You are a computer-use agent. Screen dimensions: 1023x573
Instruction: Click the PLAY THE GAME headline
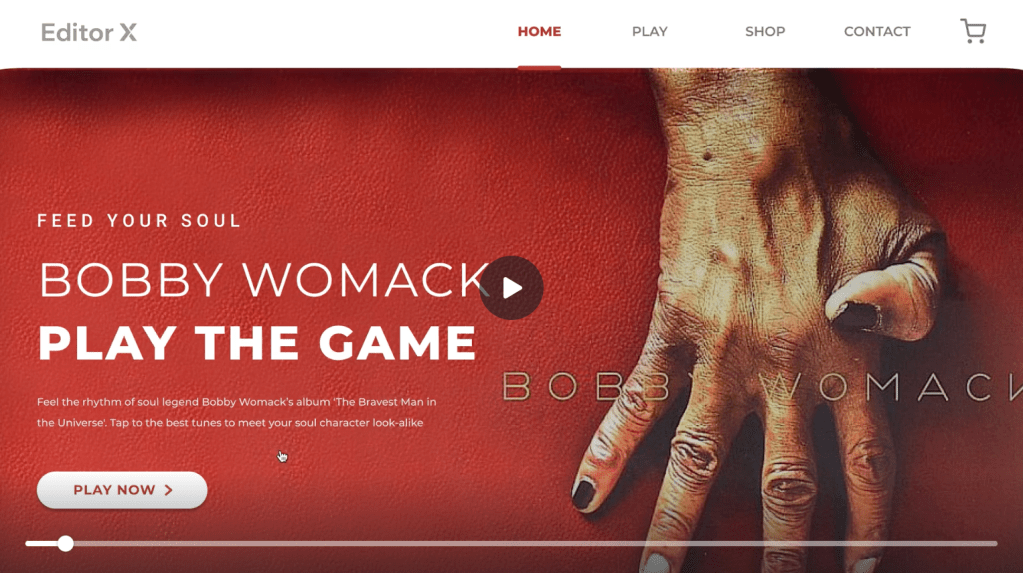tap(257, 343)
